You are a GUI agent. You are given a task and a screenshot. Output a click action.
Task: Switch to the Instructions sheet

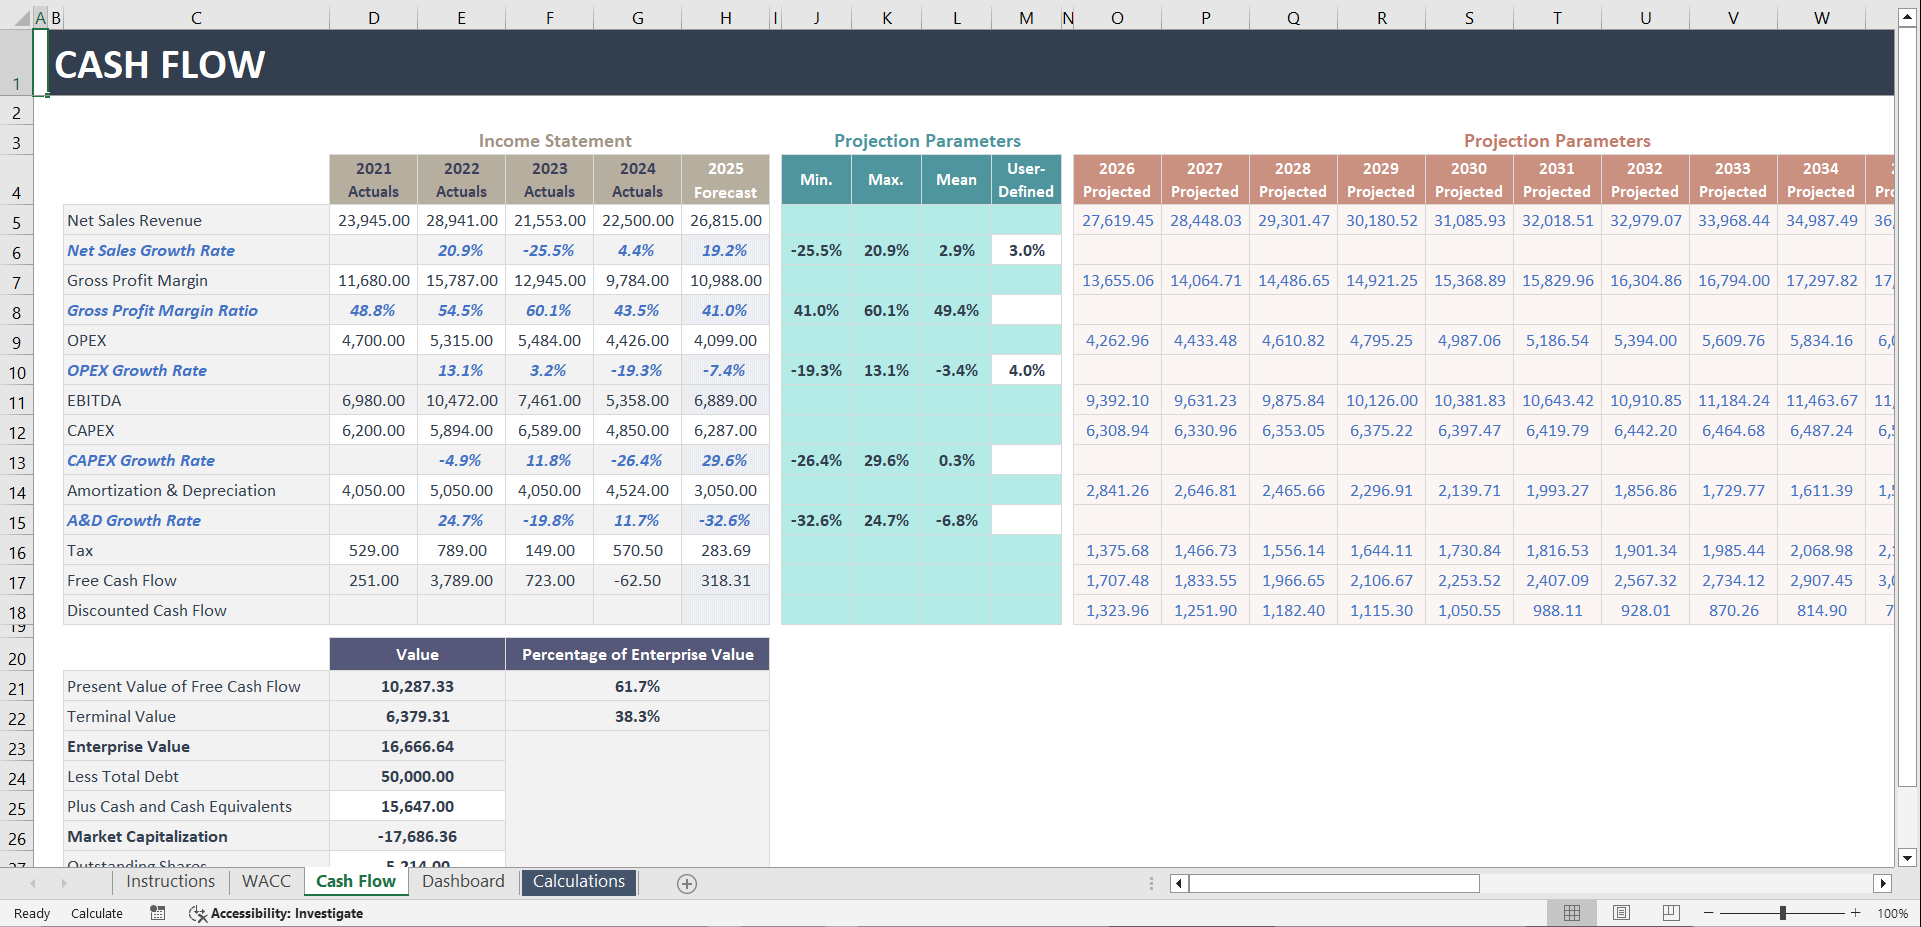click(x=170, y=881)
